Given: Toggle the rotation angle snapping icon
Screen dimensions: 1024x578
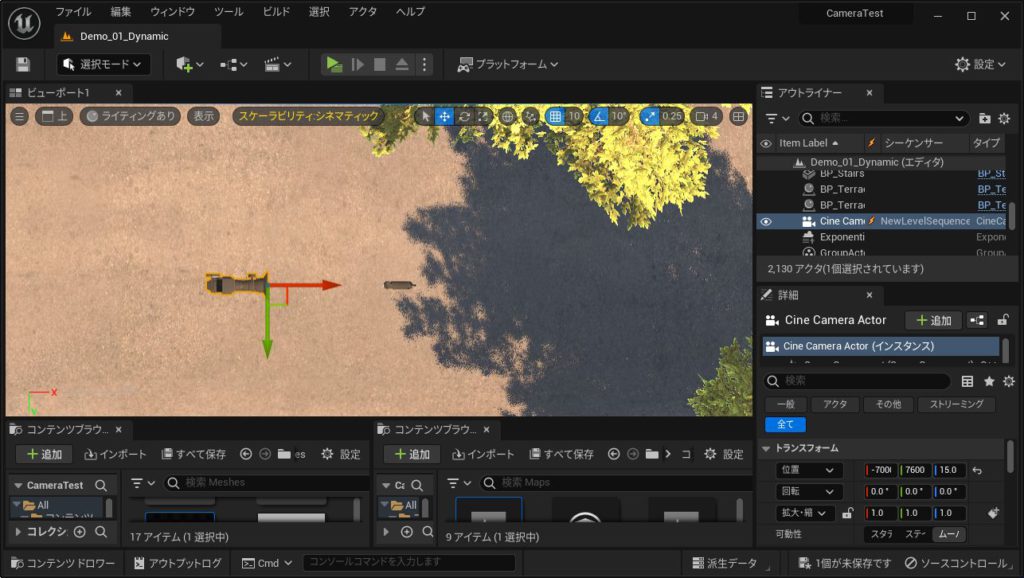Looking at the screenshot, I should click(x=599, y=116).
